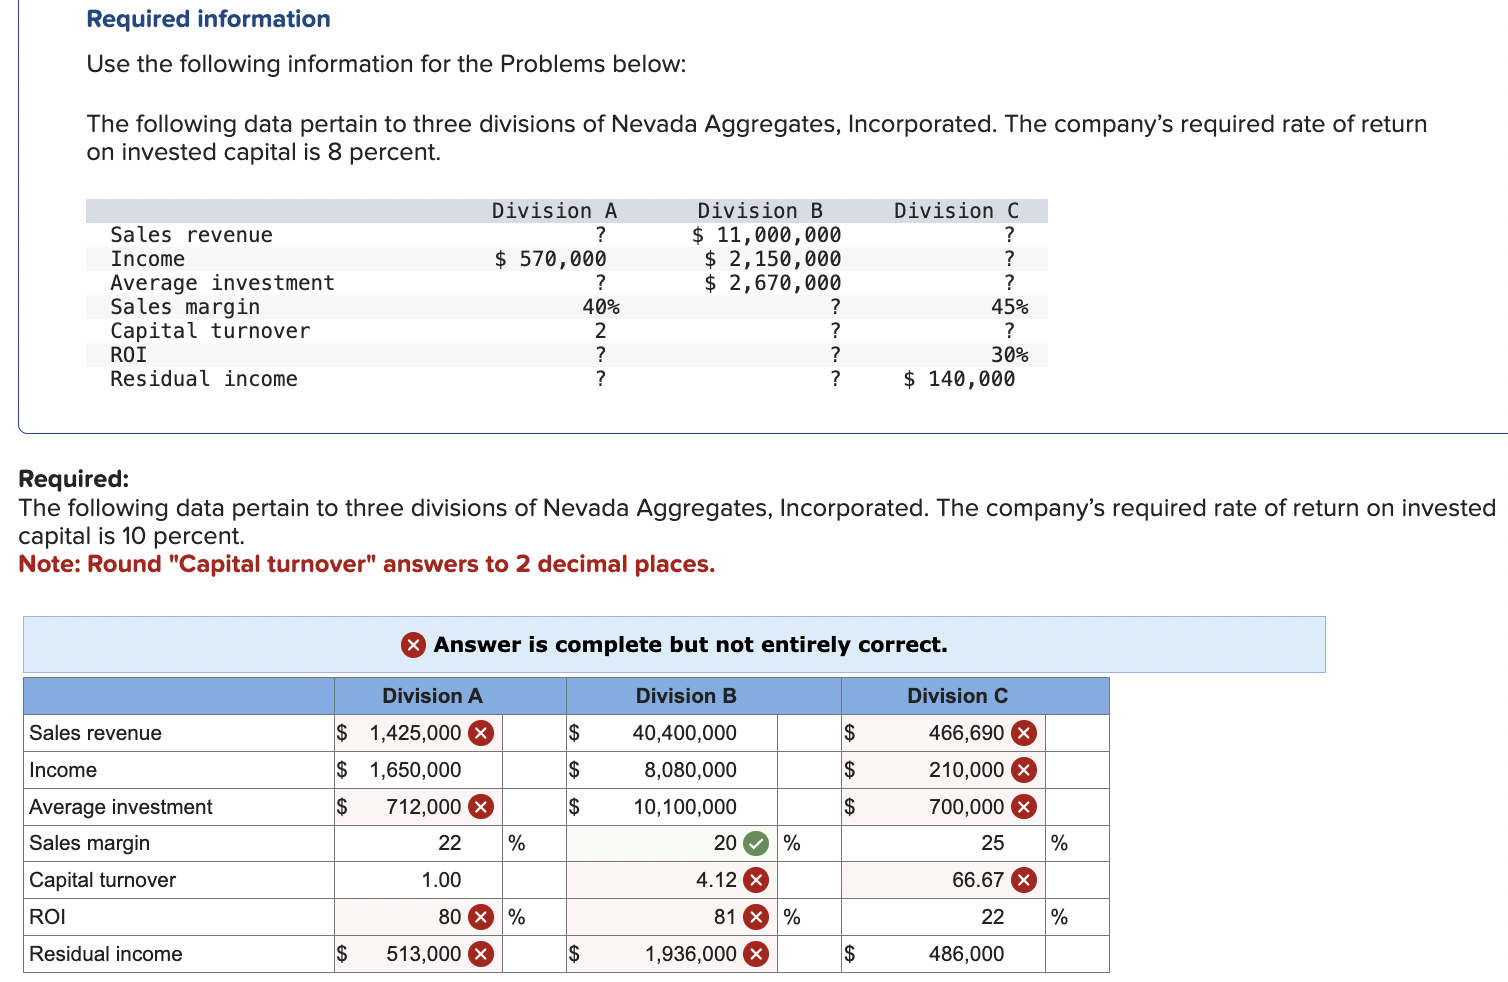
Task: Click the red X next to Division B residual income
Action: (755, 954)
